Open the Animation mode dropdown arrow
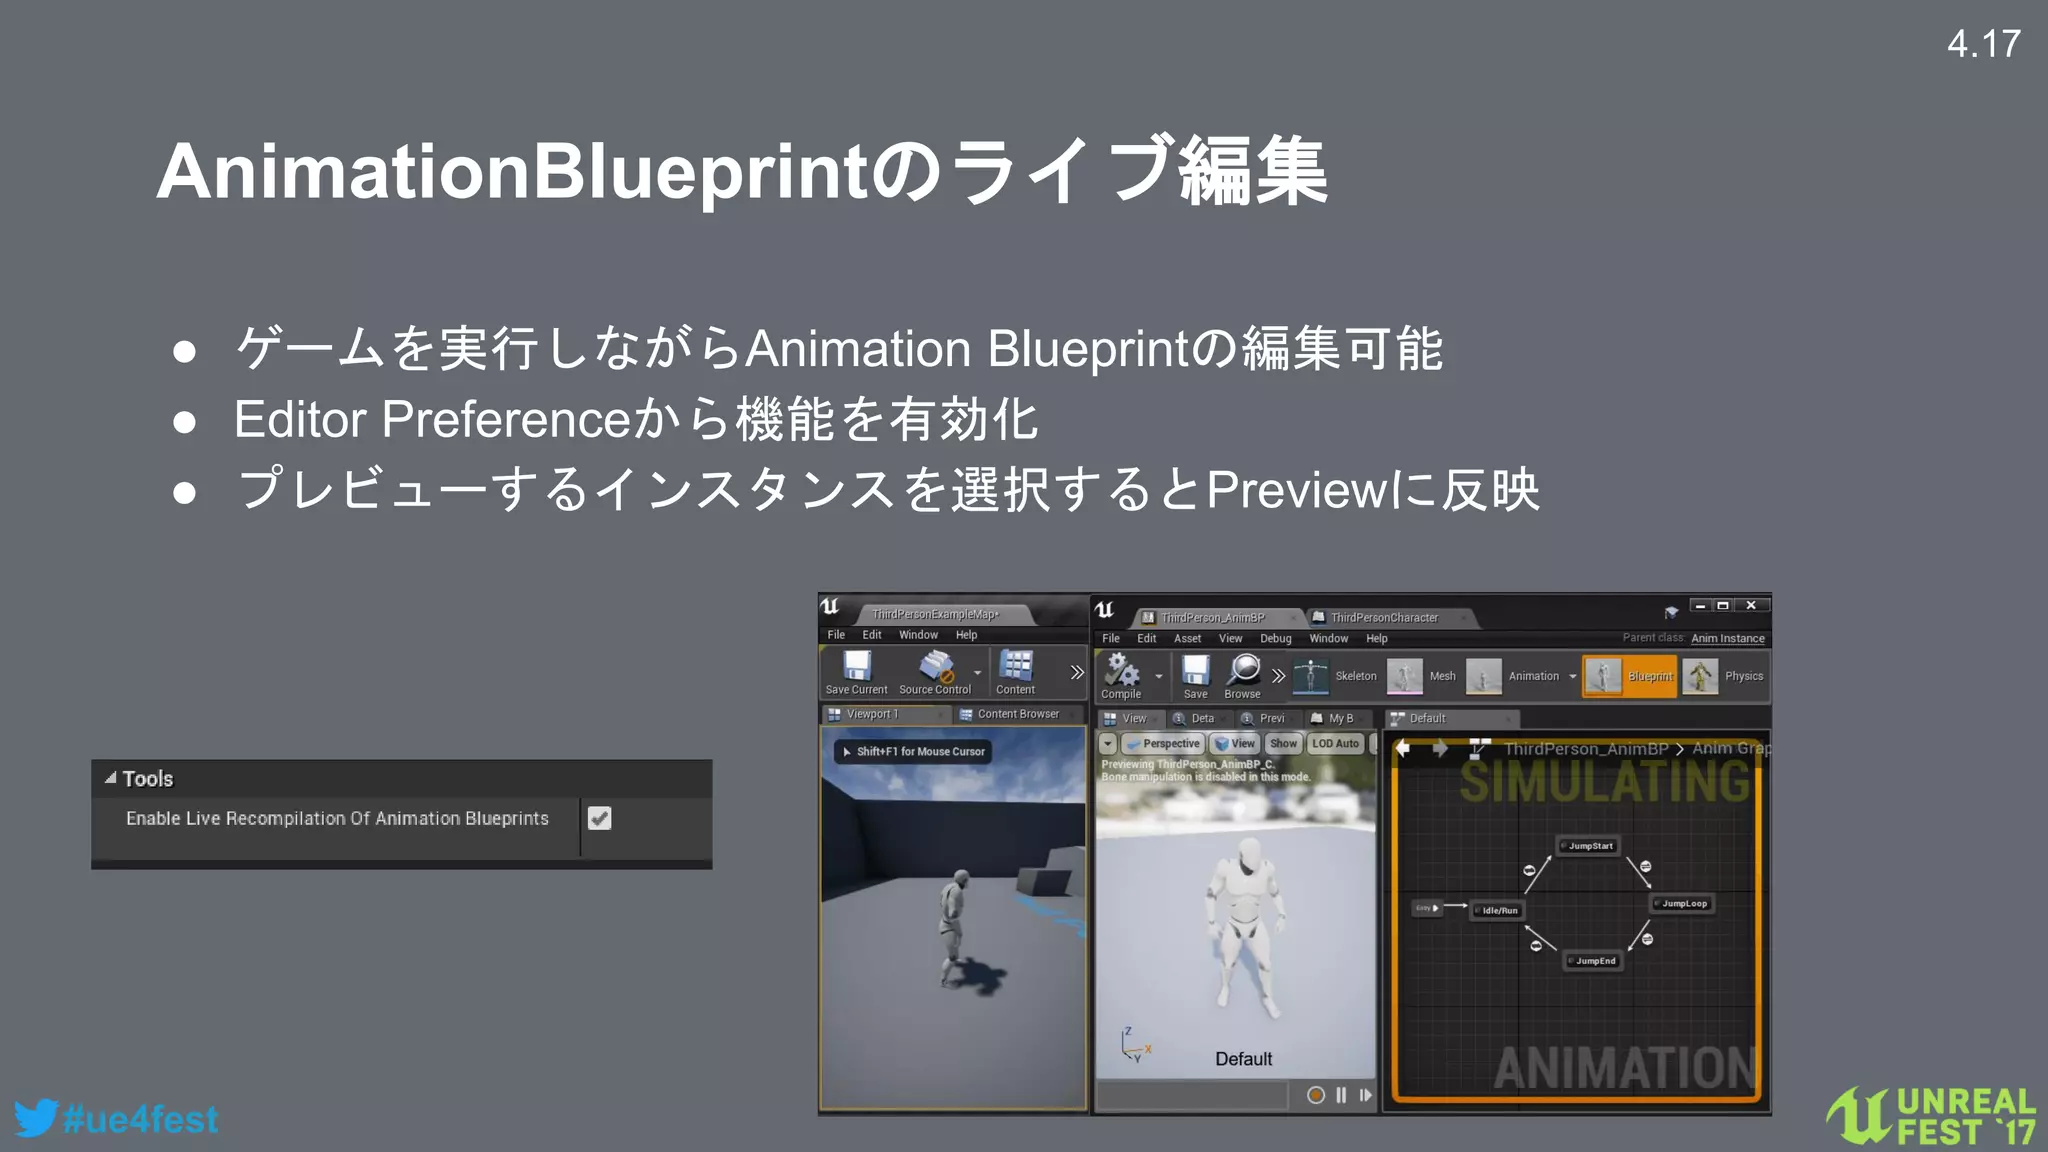 tap(1573, 677)
